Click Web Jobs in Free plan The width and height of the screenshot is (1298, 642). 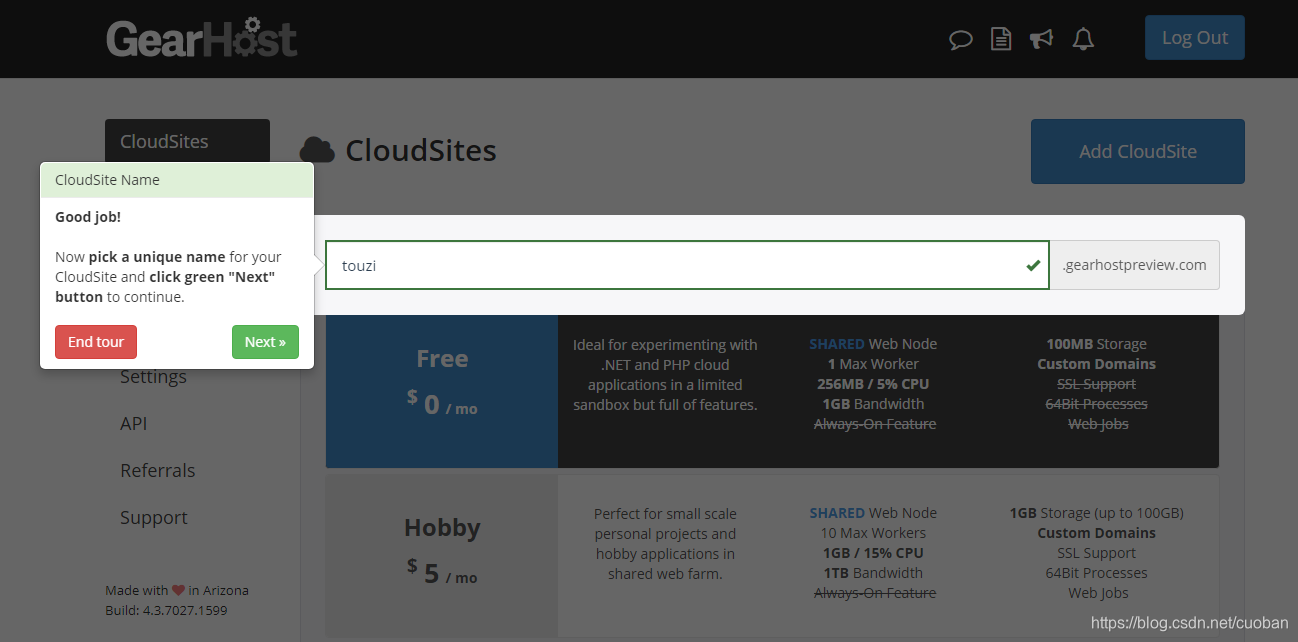pyautogui.click(x=1098, y=424)
